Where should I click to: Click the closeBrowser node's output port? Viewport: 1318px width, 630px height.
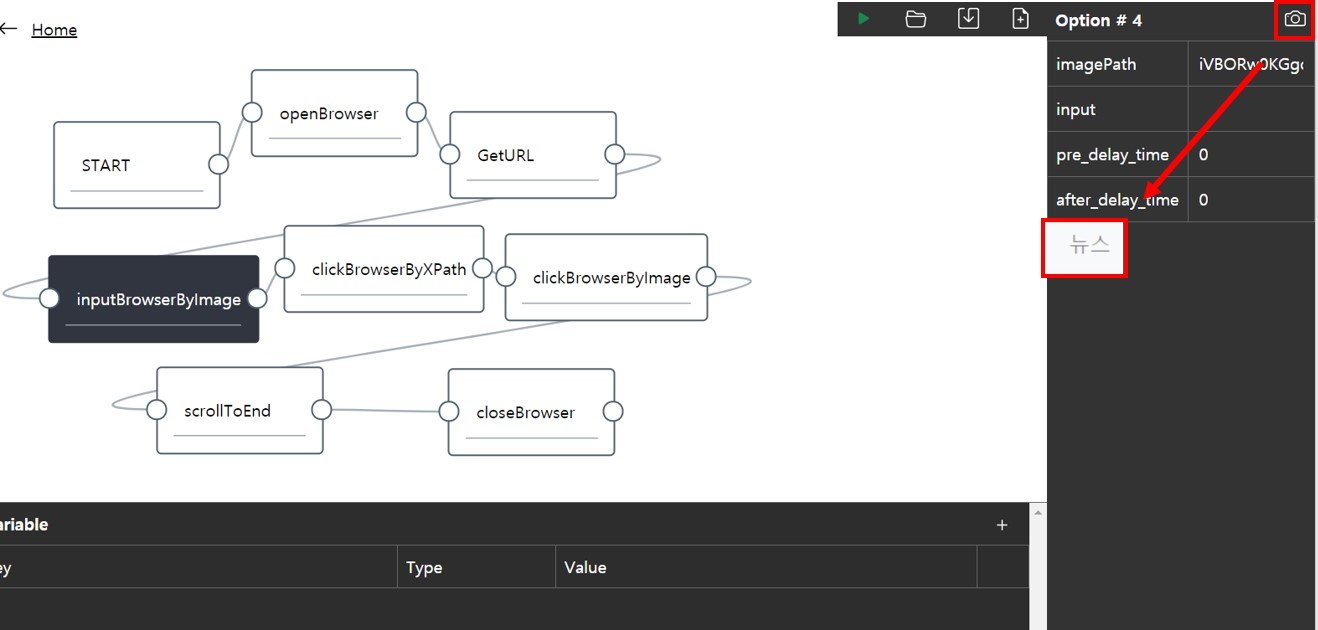pyautogui.click(x=613, y=411)
